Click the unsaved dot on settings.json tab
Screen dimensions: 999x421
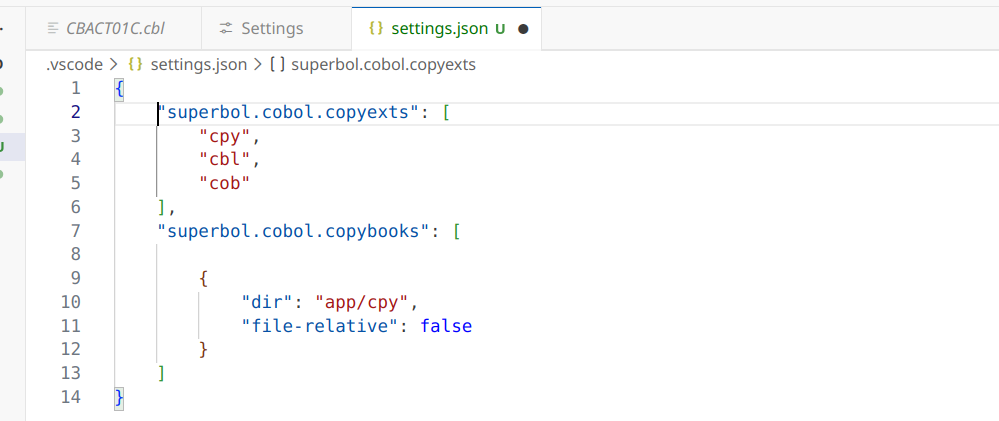(x=522, y=29)
